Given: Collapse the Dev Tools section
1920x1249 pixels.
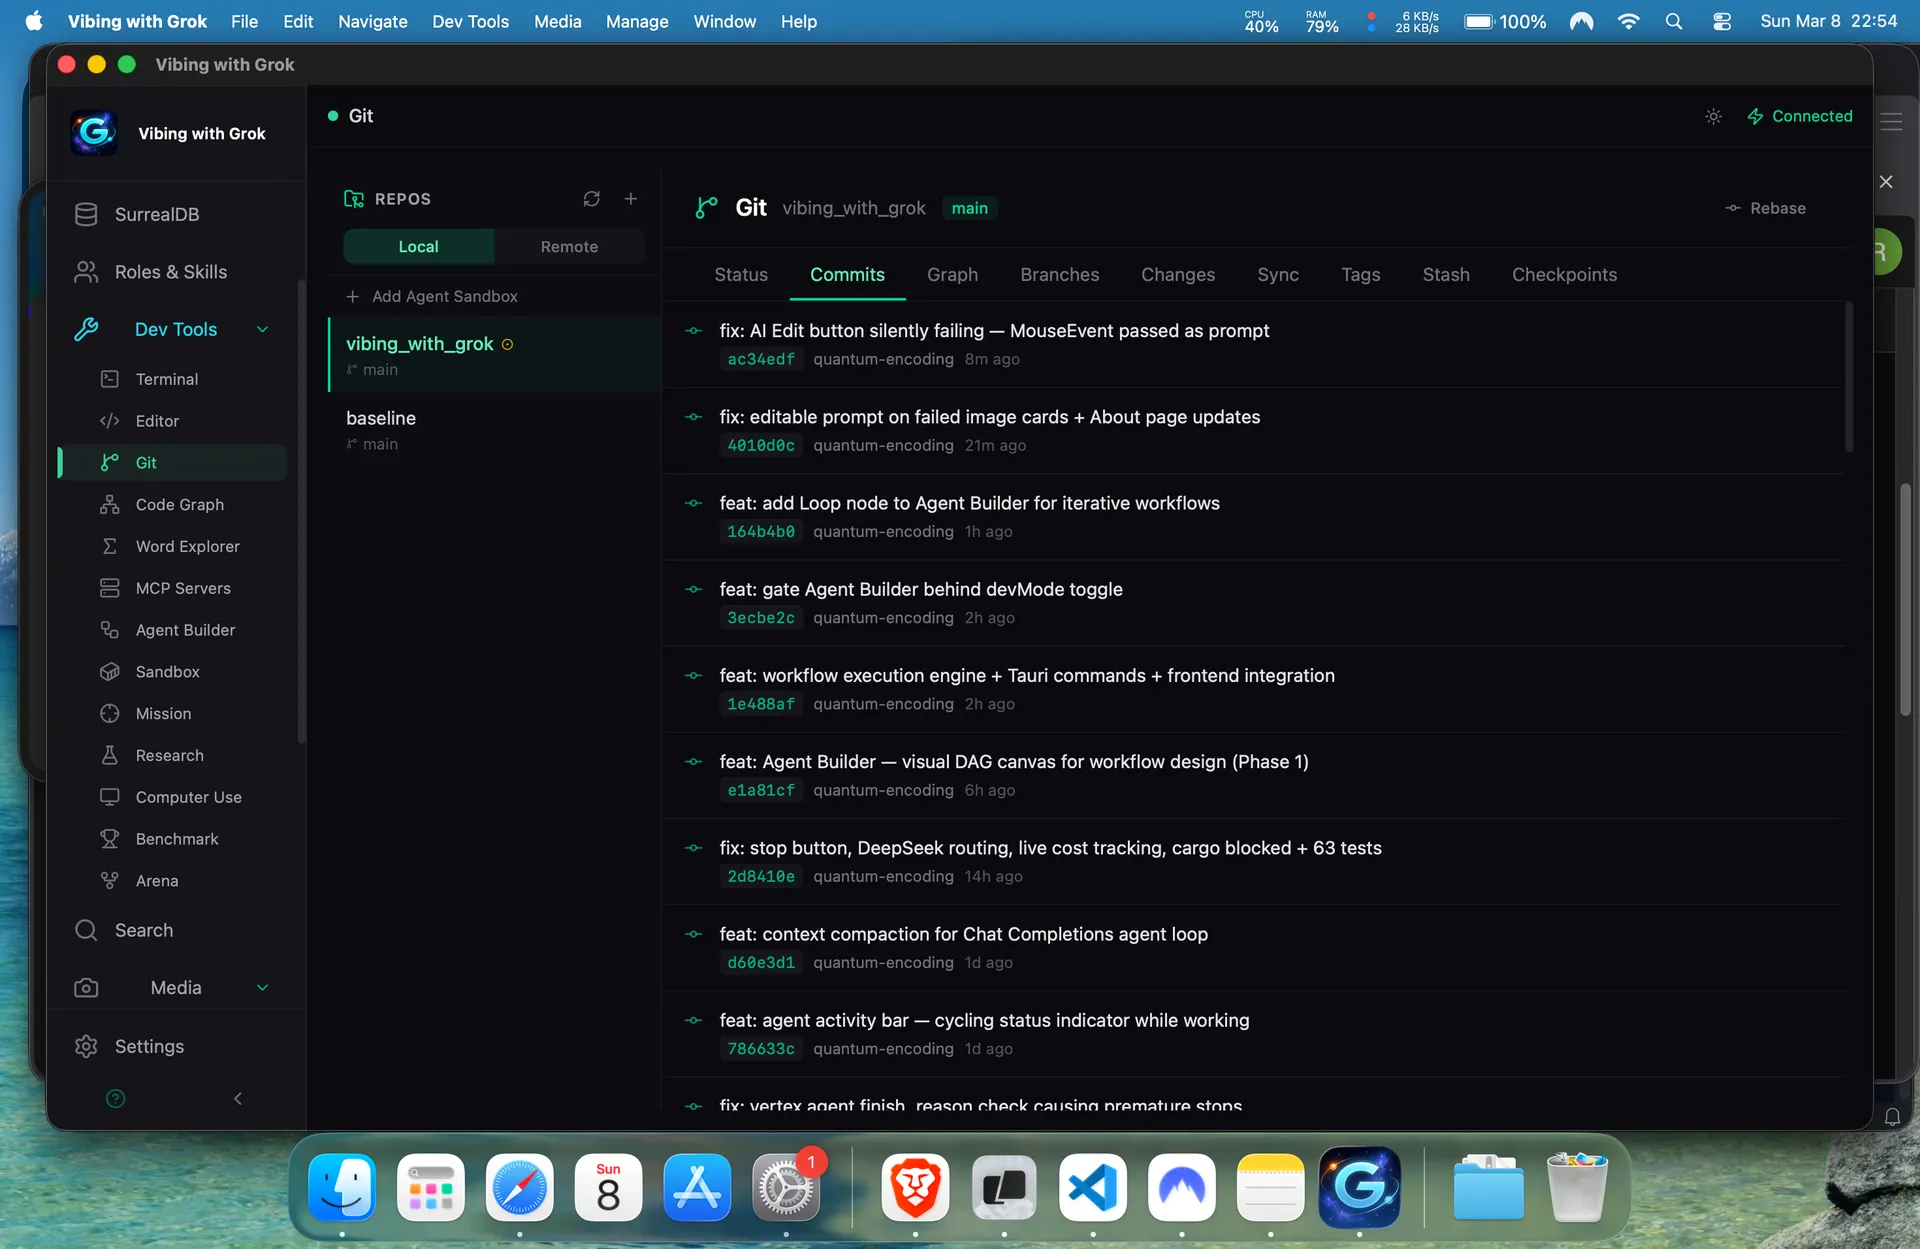Looking at the screenshot, I should coord(262,329).
